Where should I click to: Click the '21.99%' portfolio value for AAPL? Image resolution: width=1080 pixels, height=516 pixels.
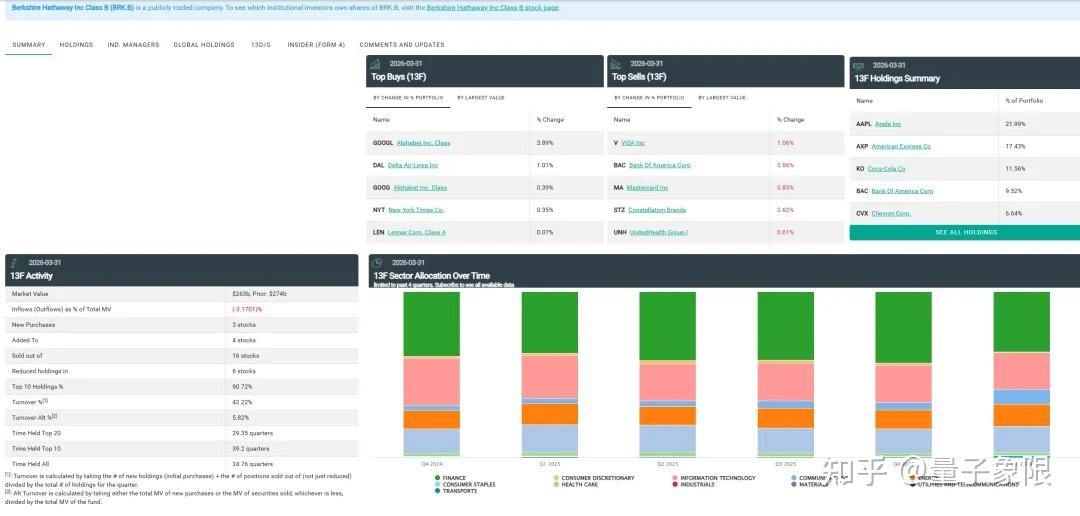1015,124
